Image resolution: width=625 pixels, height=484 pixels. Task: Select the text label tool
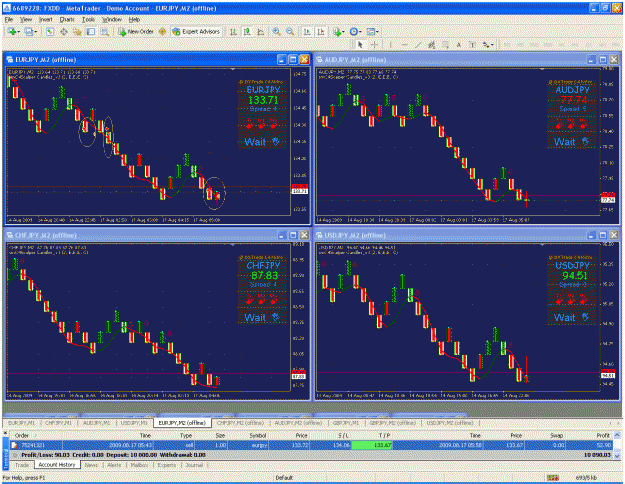click(x=472, y=45)
